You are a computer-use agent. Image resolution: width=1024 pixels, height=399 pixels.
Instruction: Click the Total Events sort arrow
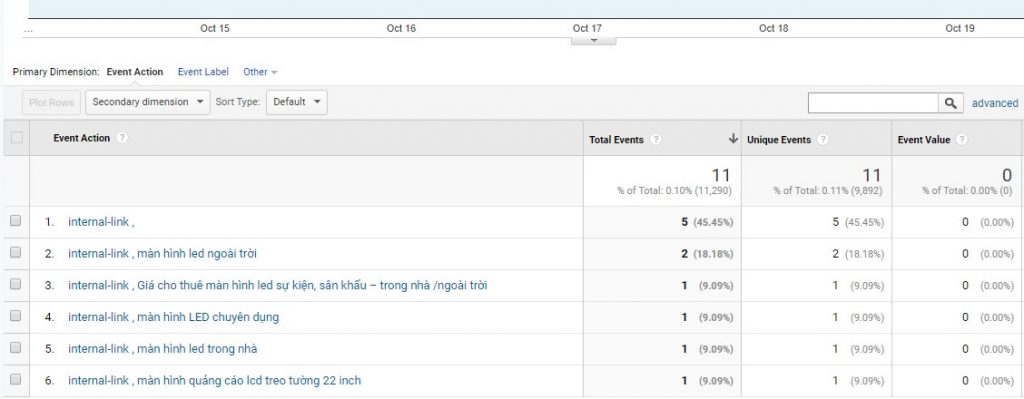733,138
